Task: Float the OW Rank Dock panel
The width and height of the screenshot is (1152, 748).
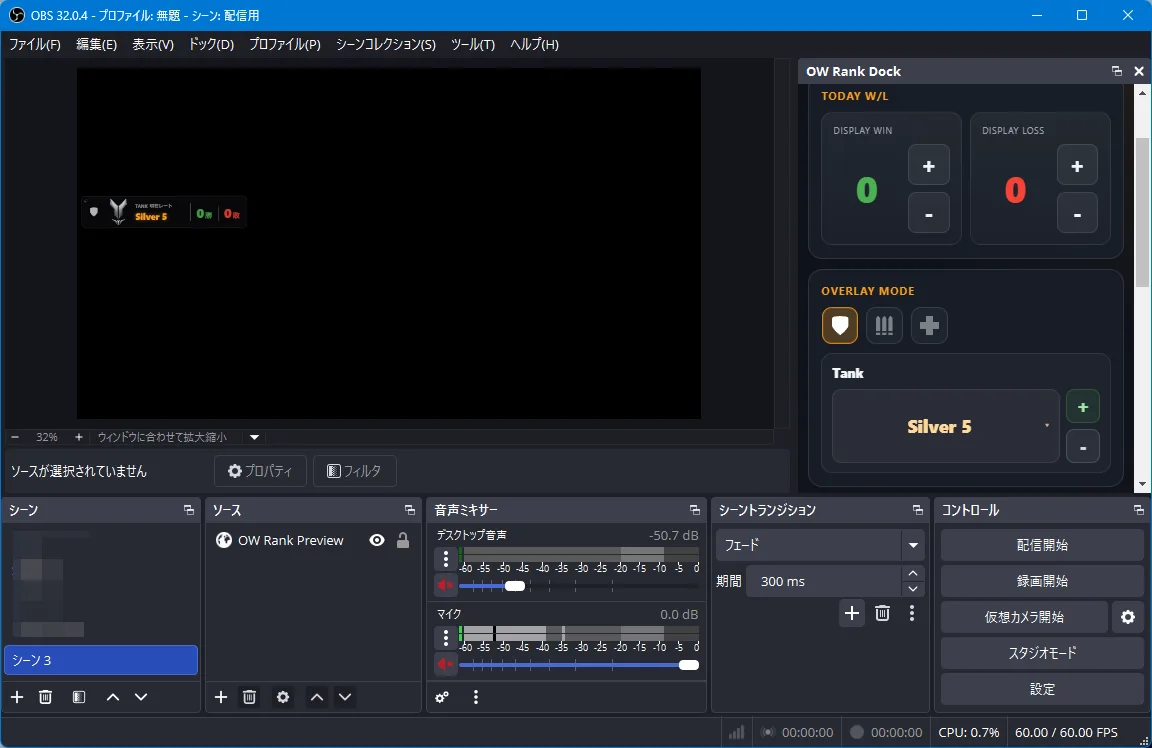Action: [1117, 71]
